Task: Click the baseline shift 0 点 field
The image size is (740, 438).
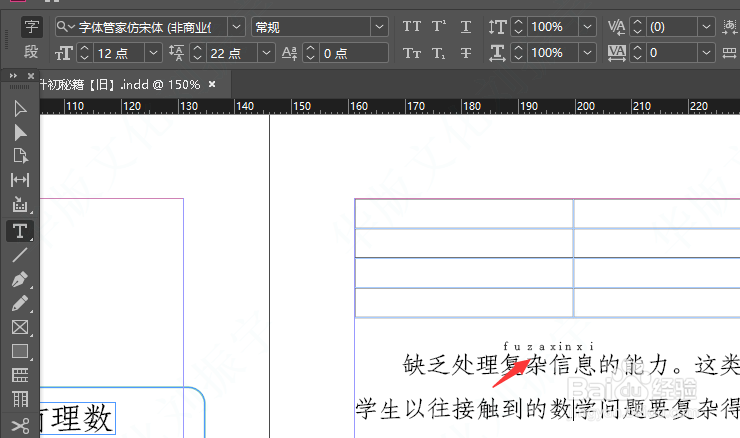Action: click(353, 53)
